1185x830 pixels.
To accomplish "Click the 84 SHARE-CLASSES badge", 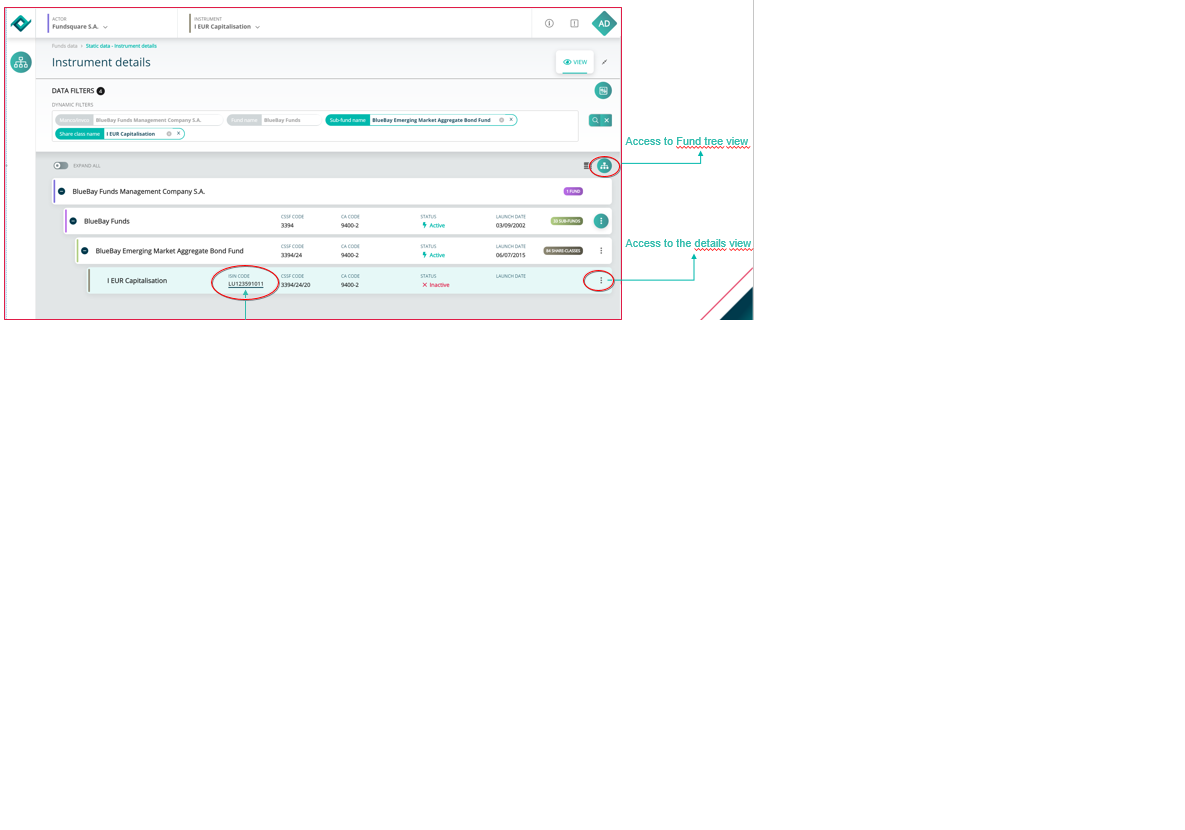I will (x=563, y=251).
